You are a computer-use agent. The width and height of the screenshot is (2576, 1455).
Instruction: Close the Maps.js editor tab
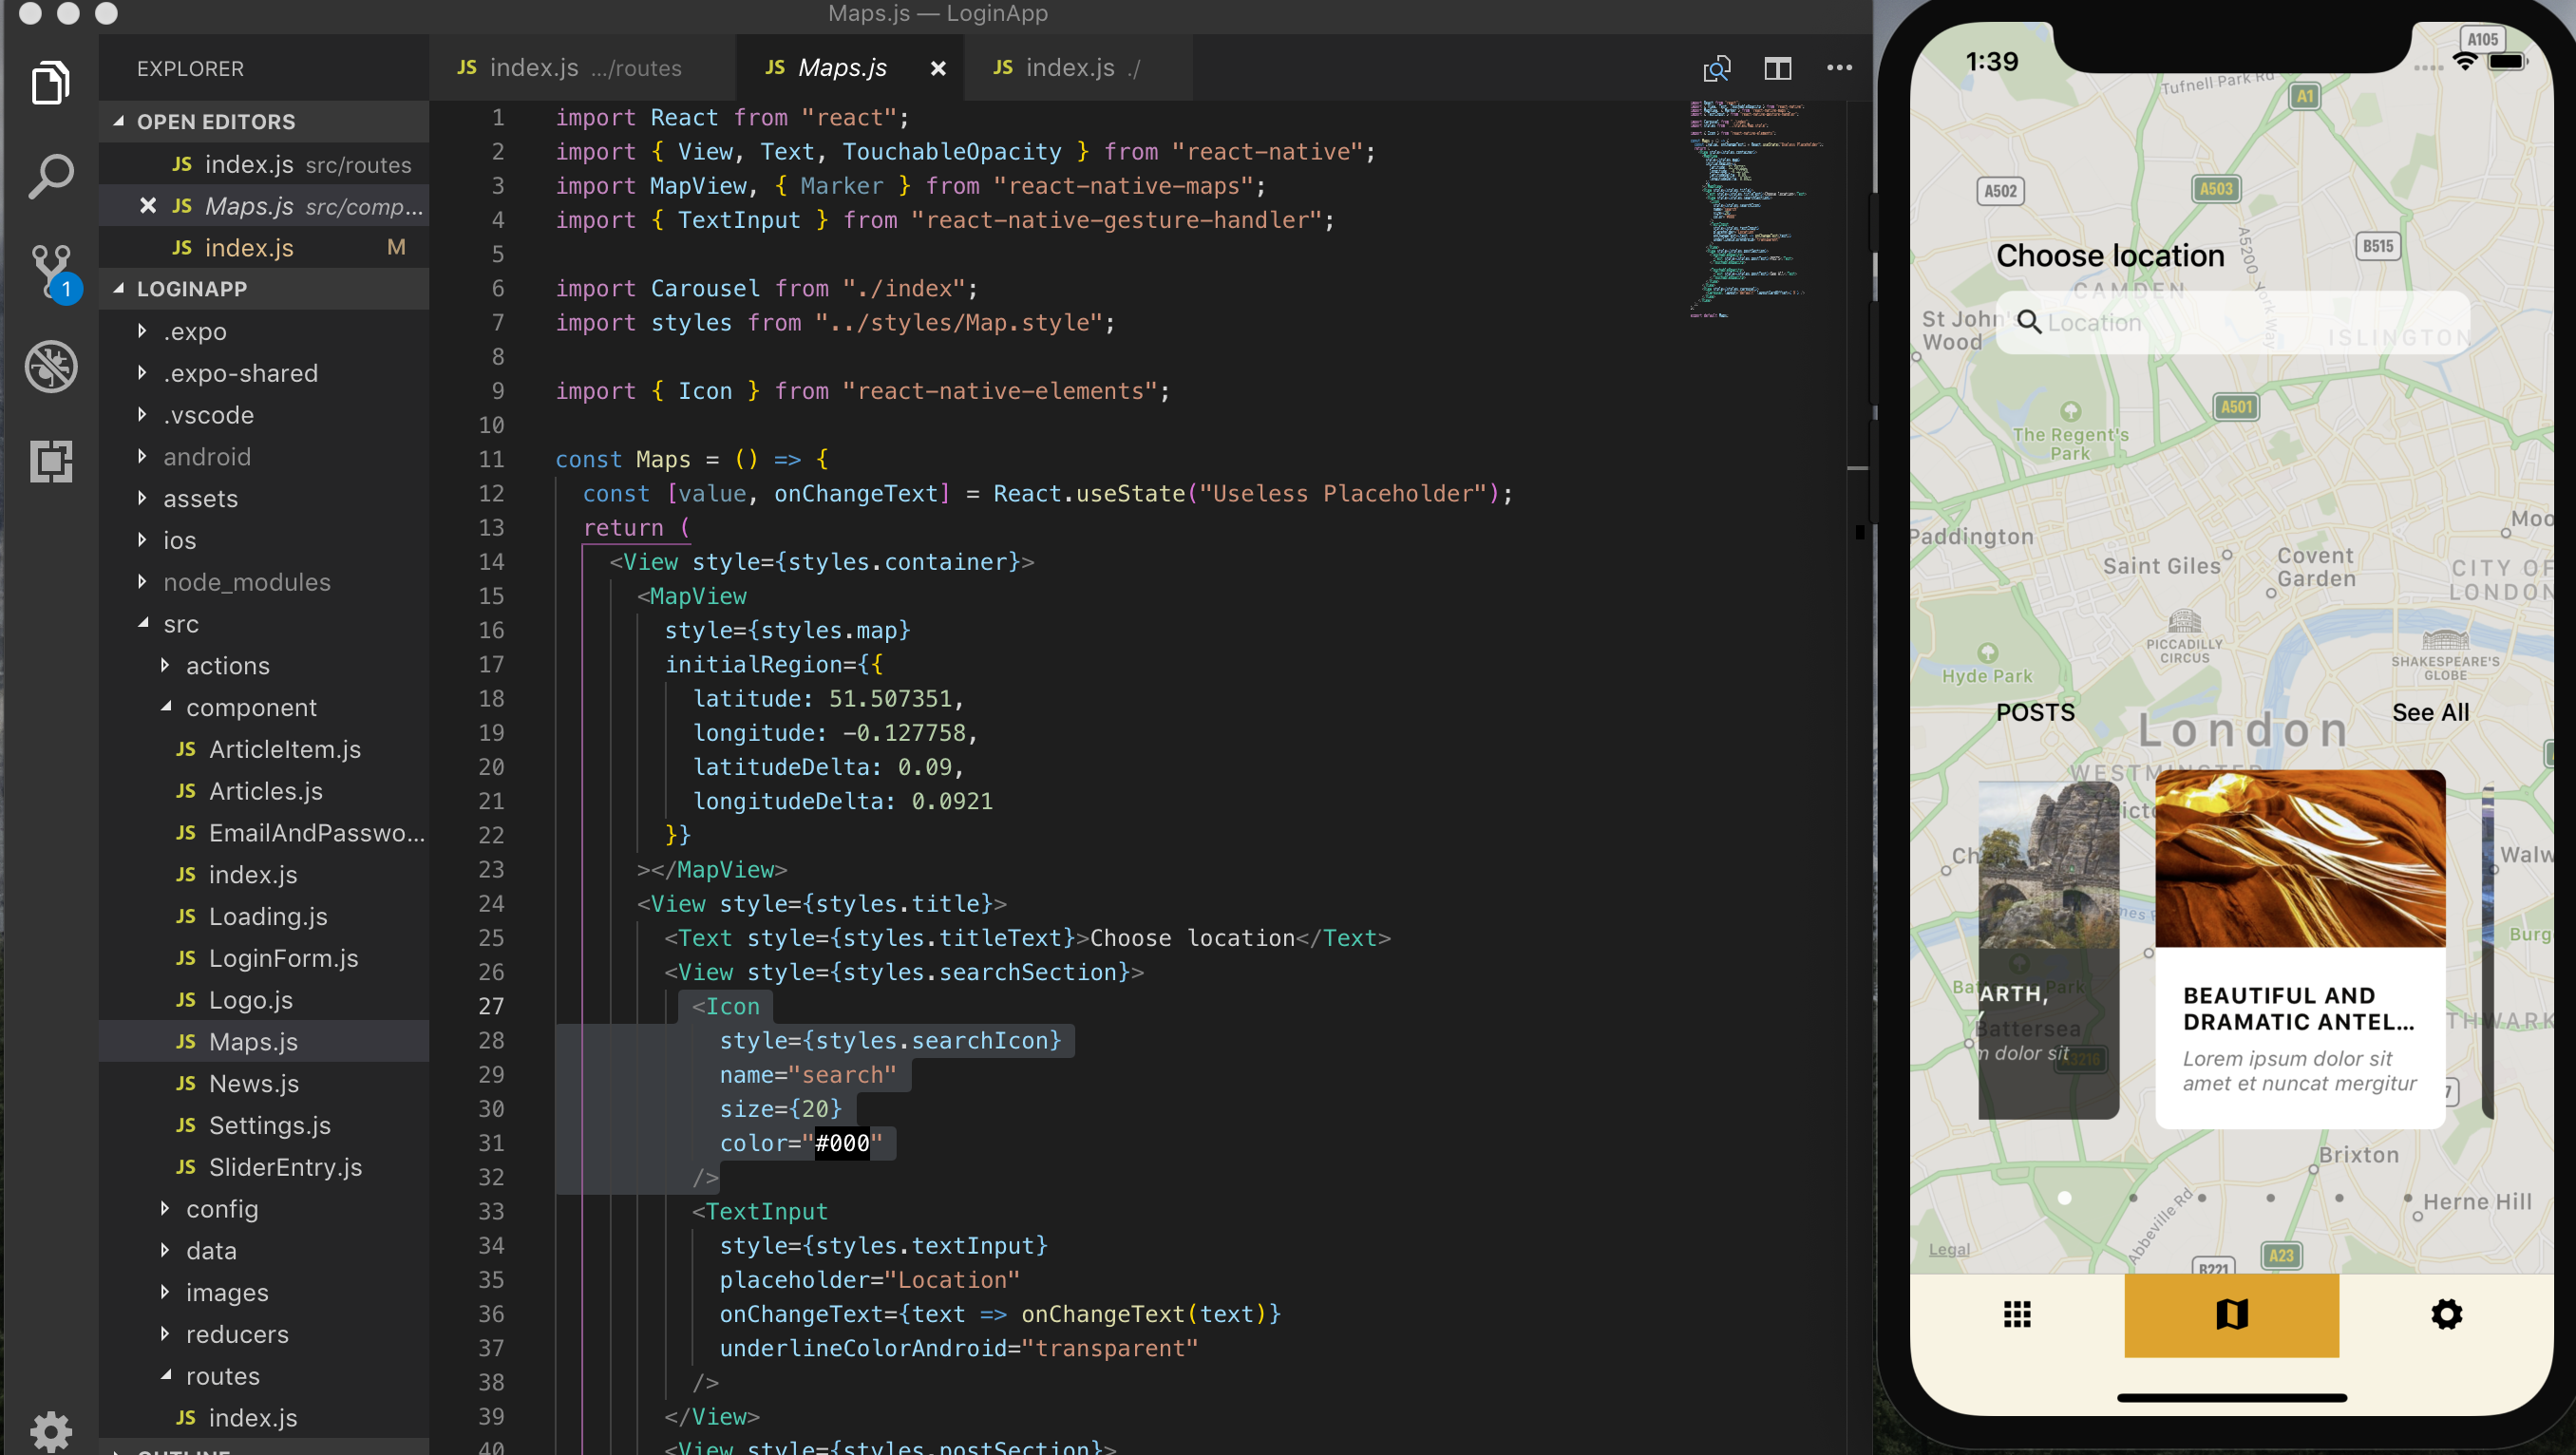pyautogui.click(x=937, y=68)
